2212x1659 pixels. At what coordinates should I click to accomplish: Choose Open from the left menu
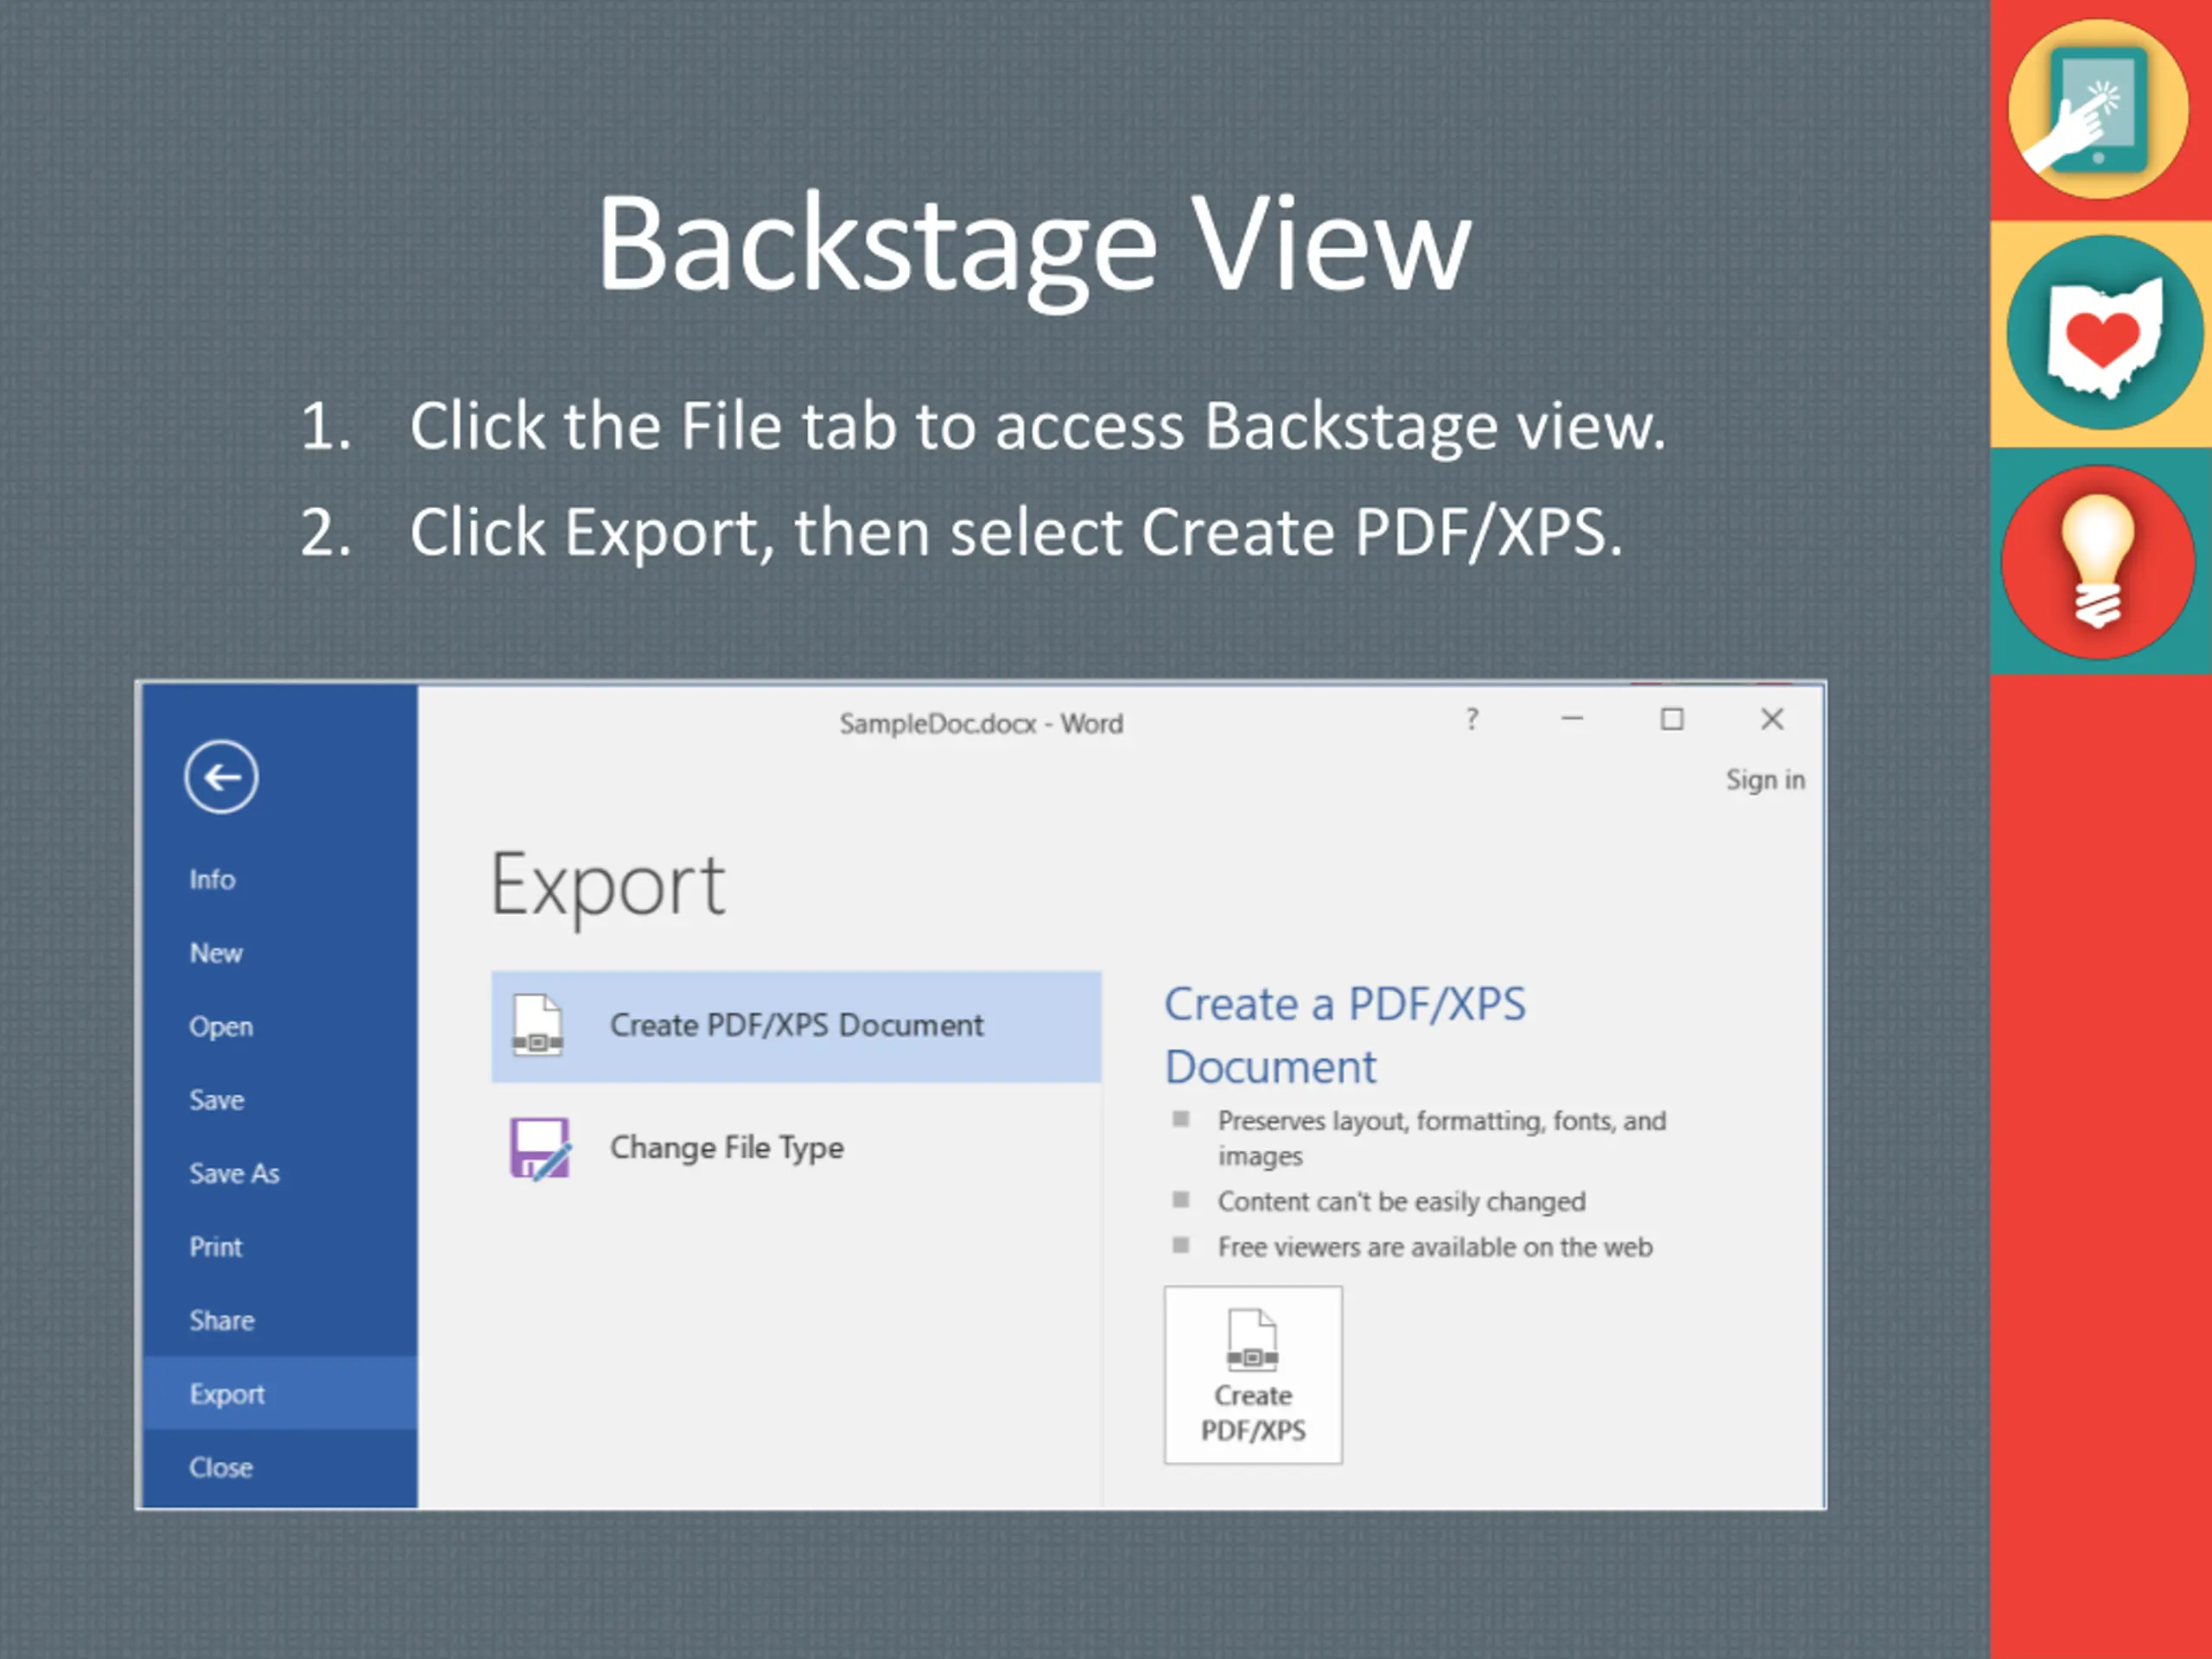221,1027
